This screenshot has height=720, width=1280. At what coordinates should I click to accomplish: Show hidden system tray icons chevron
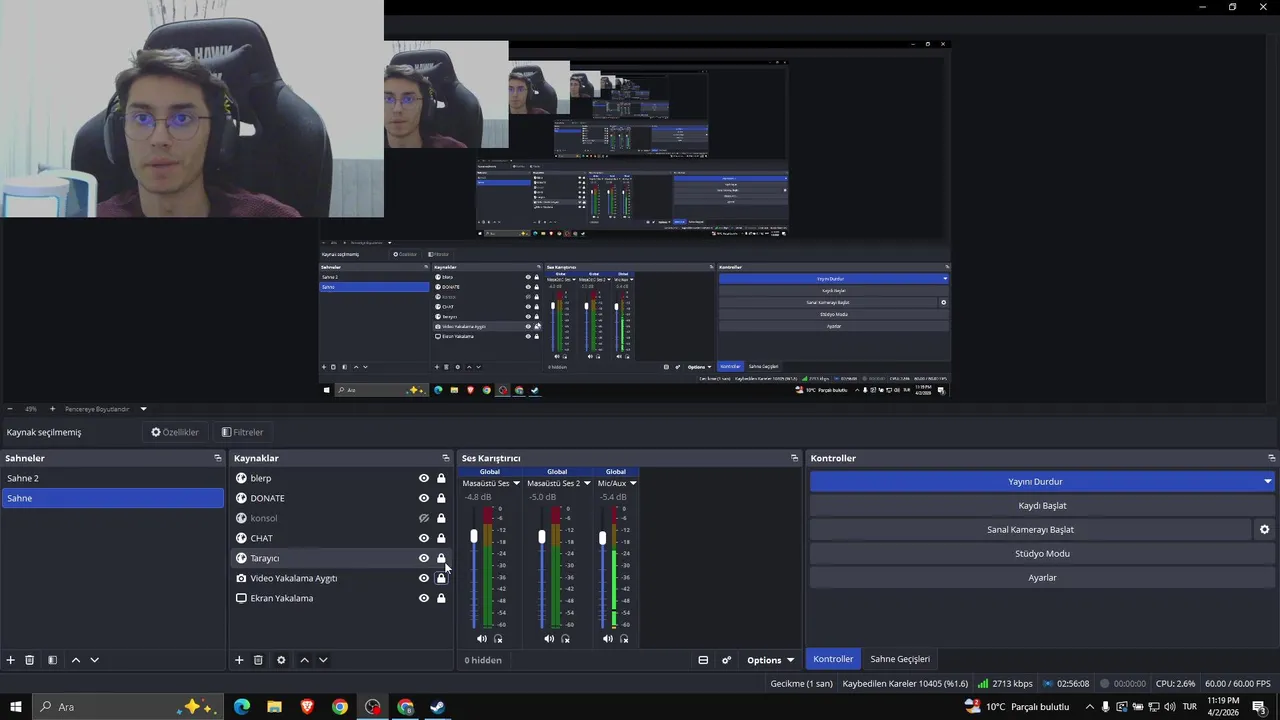(1089, 707)
